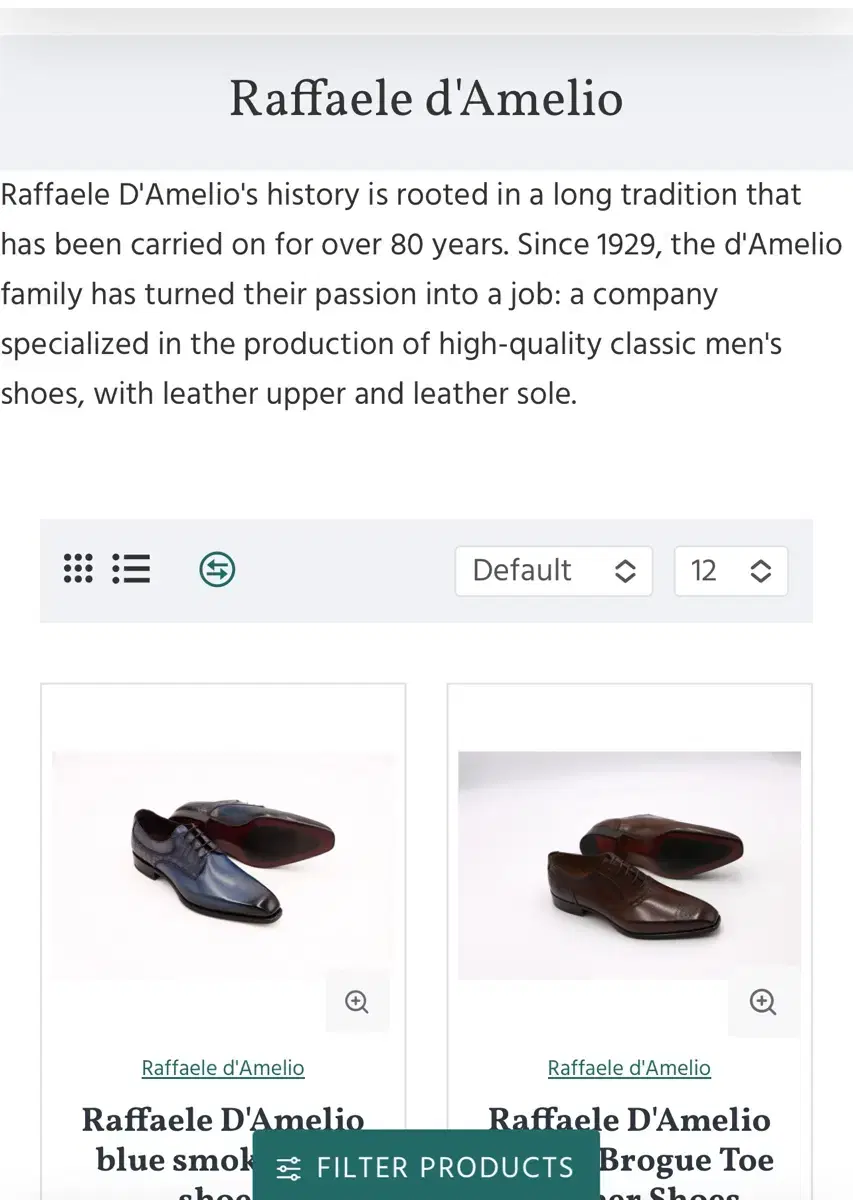Open the Default sort dropdown
The image size is (853, 1200).
pyautogui.click(x=554, y=571)
